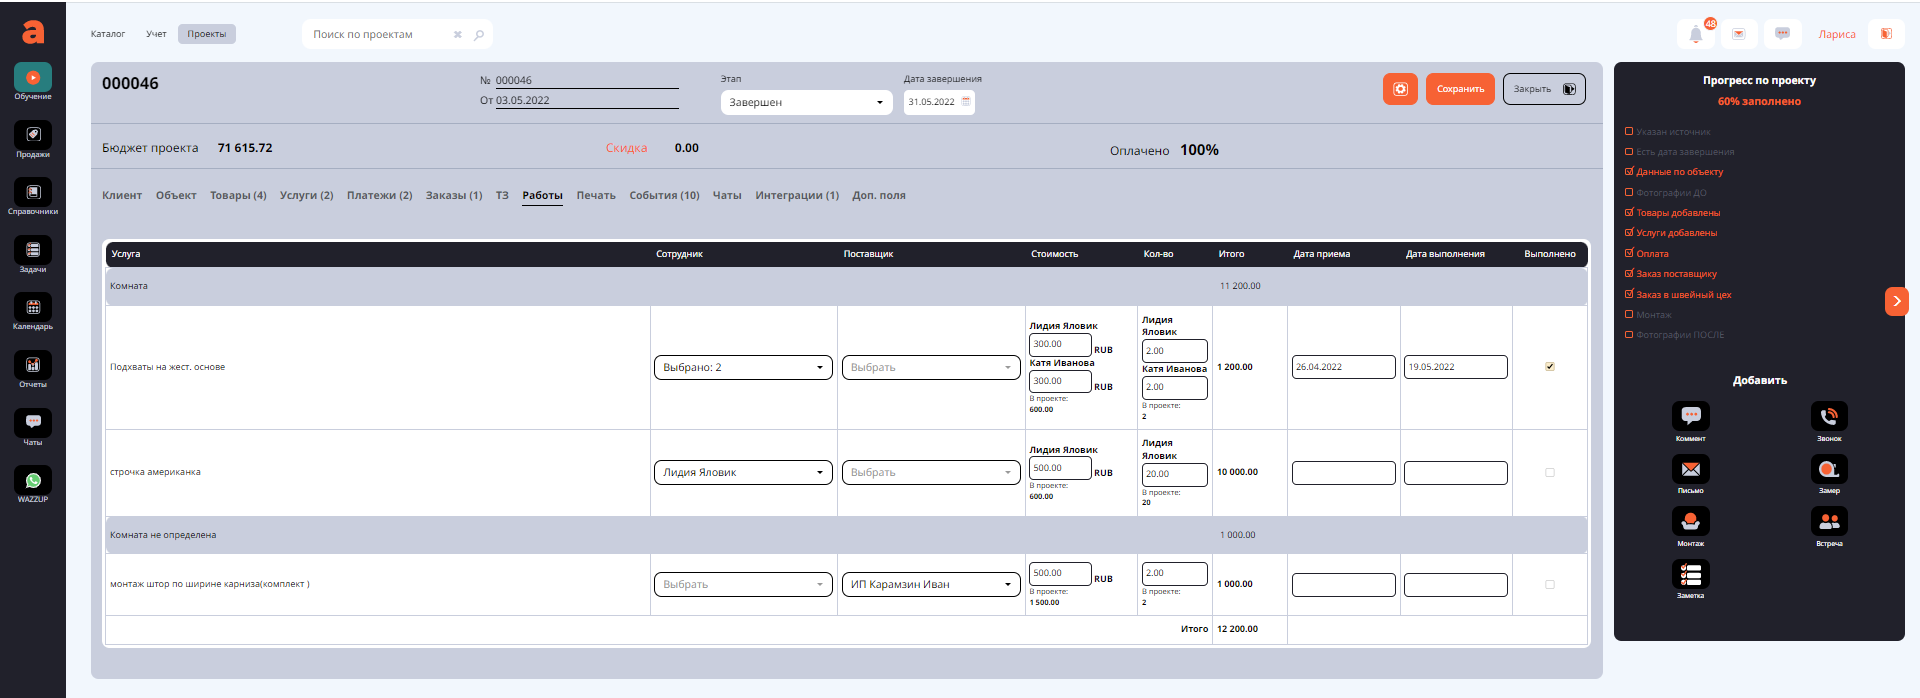Open the Этап dropdown showing Завершен

806,102
